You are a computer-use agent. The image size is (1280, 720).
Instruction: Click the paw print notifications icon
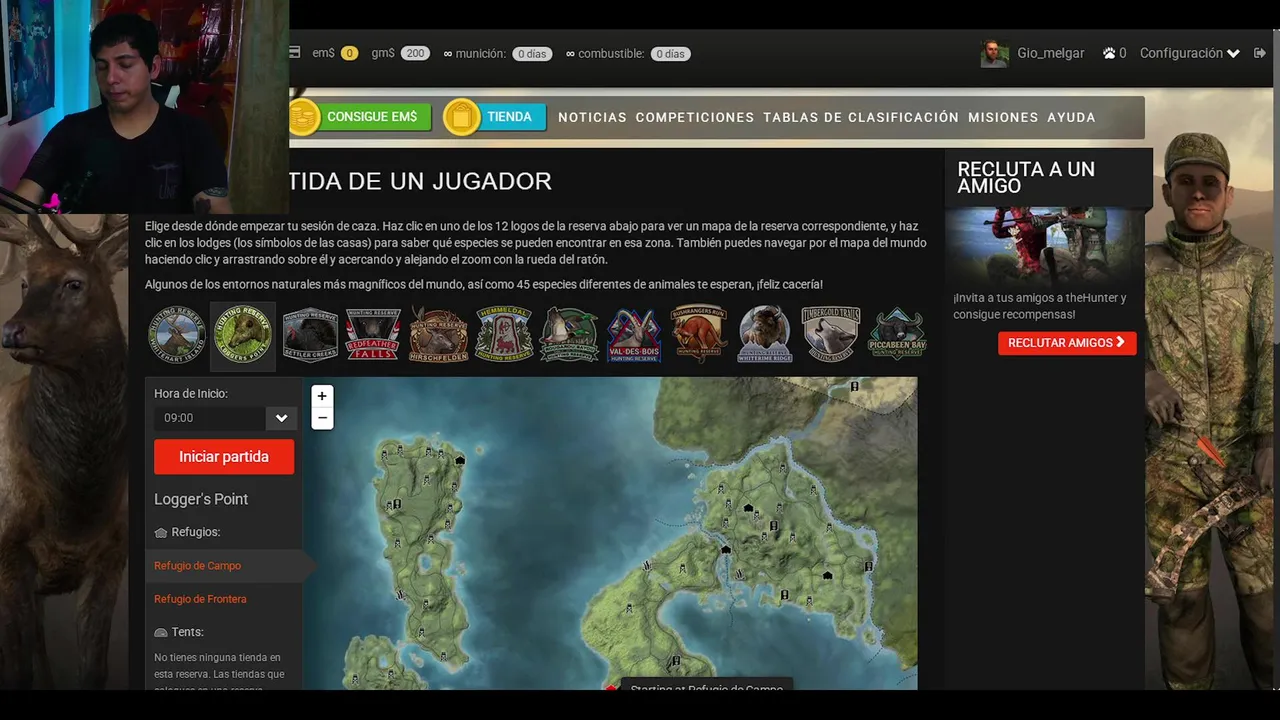coord(1109,53)
